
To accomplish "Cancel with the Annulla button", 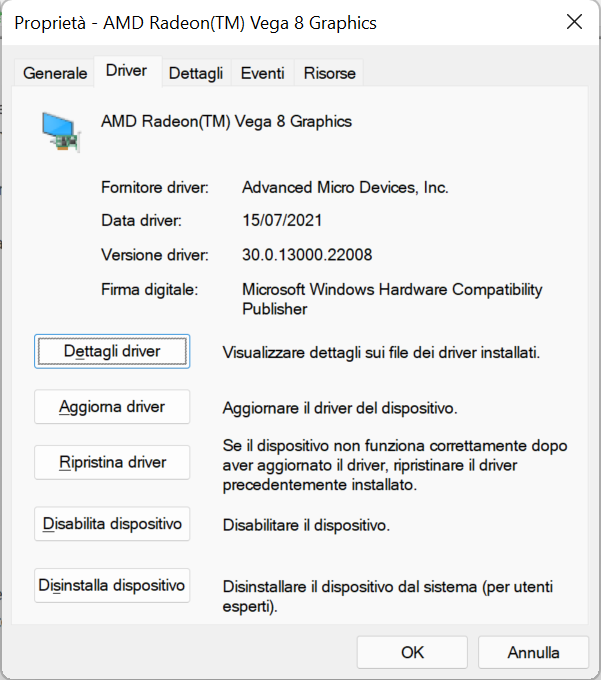I will tap(533, 652).
